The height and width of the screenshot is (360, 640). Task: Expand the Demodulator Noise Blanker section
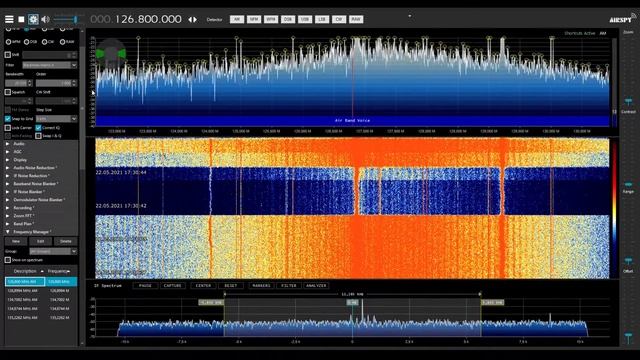(38, 200)
